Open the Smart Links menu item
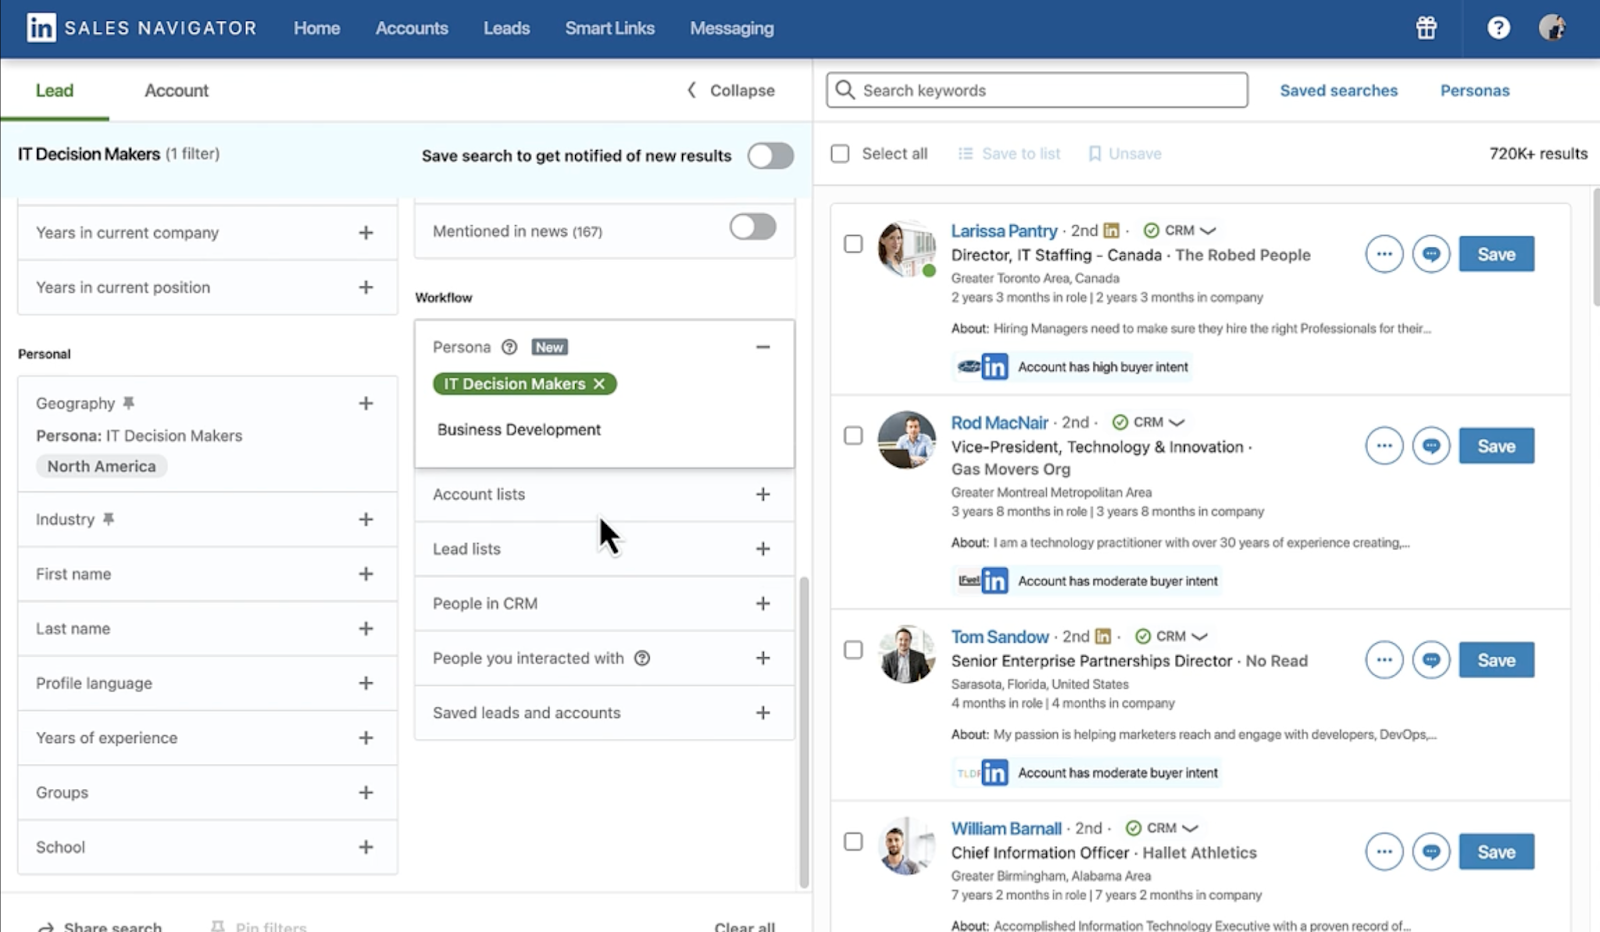This screenshot has width=1600, height=932. pyautogui.click(x=610, y=28)
